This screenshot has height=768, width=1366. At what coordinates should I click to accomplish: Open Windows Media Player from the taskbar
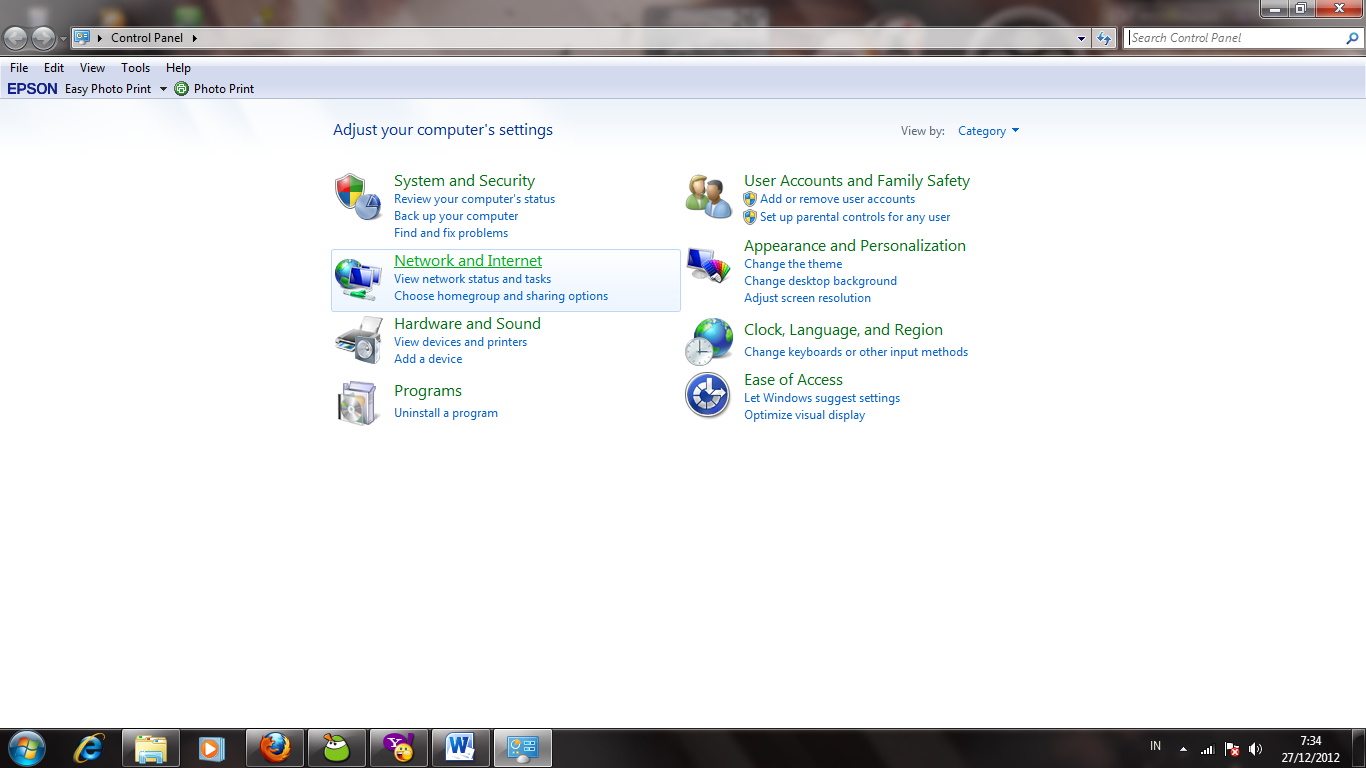click(x=212, y=747)
